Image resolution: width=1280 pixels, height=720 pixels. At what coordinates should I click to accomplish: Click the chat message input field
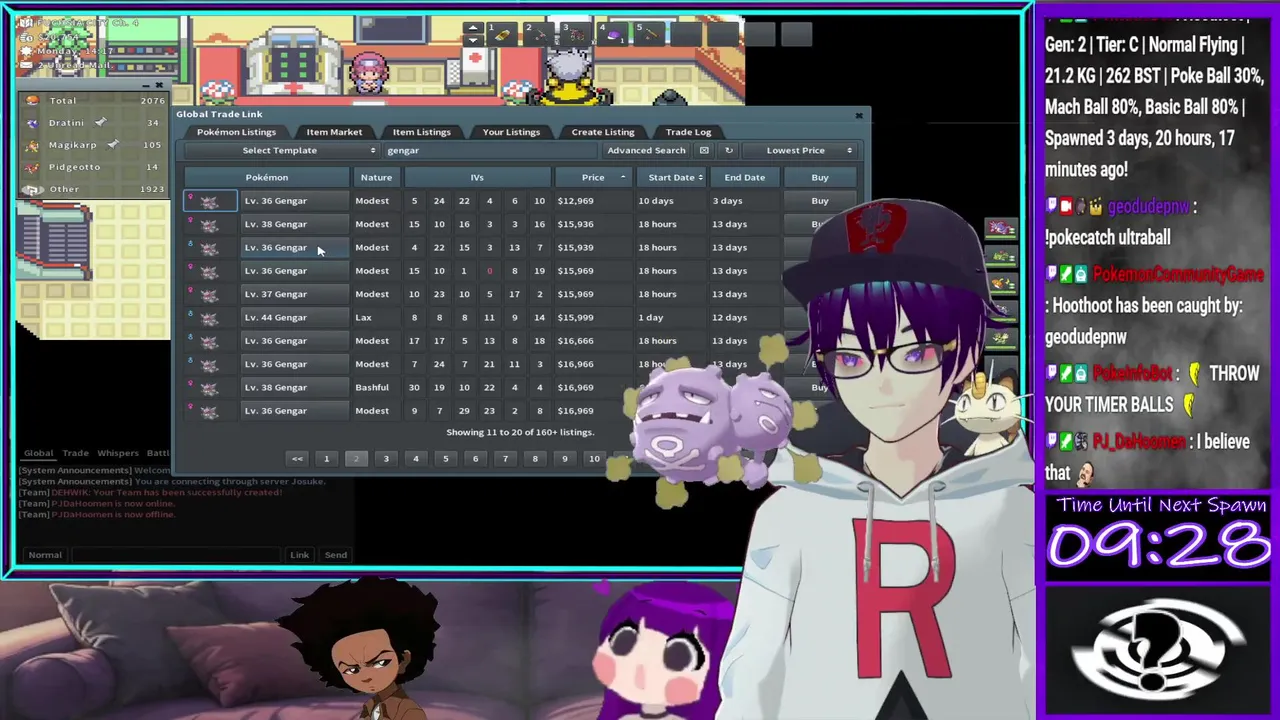point(176,555)
